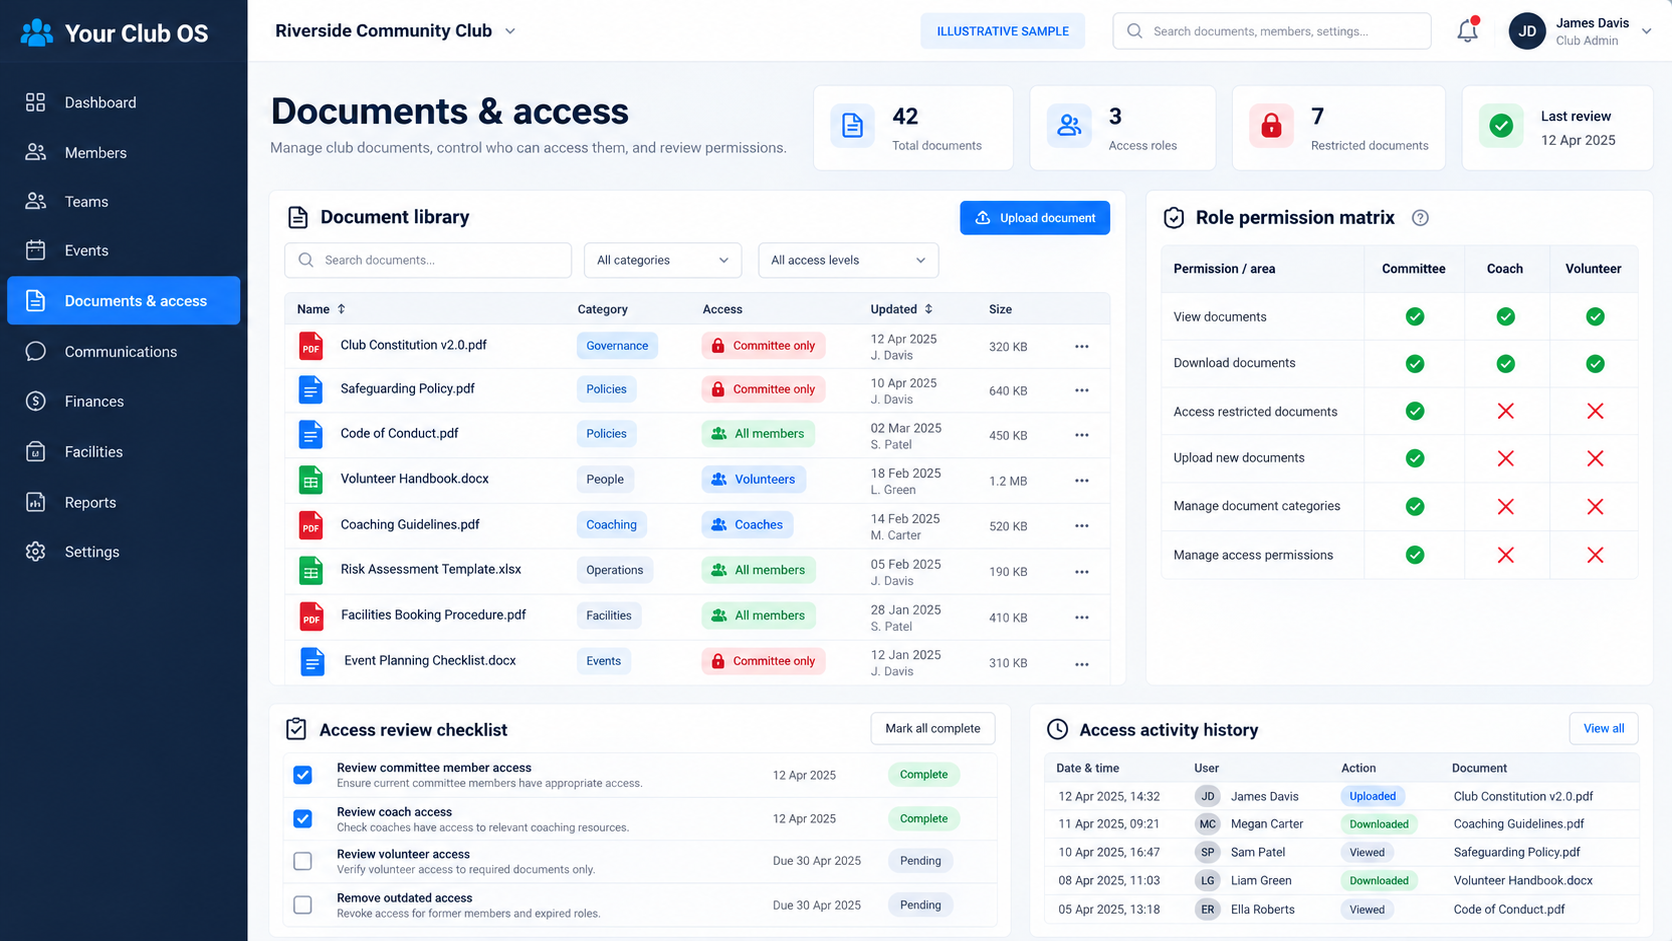Viewport: 1672px width, 941px height.
Task: Open Reports in the sidebar
Action: (123, 502)
